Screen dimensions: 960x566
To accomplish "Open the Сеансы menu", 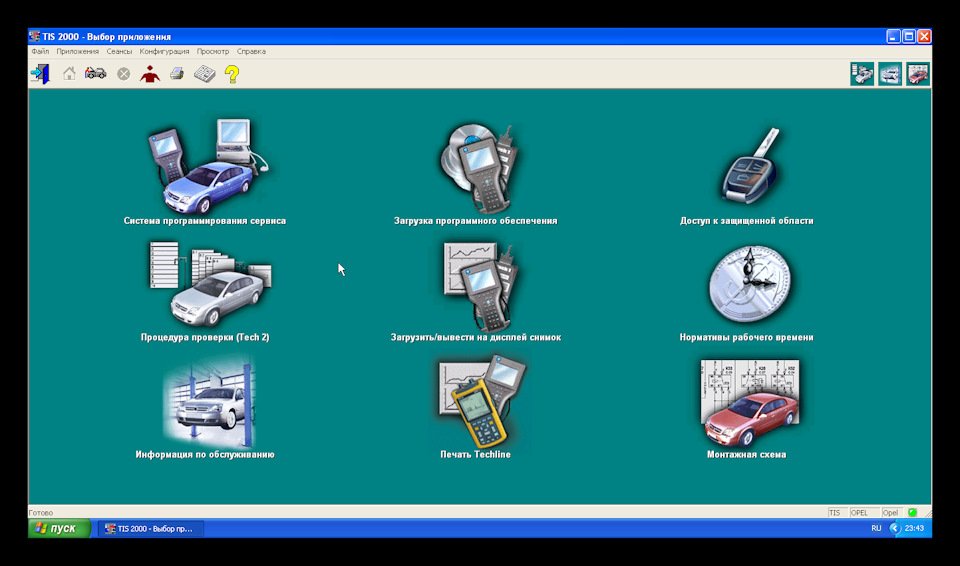I will tap(119, 51).
